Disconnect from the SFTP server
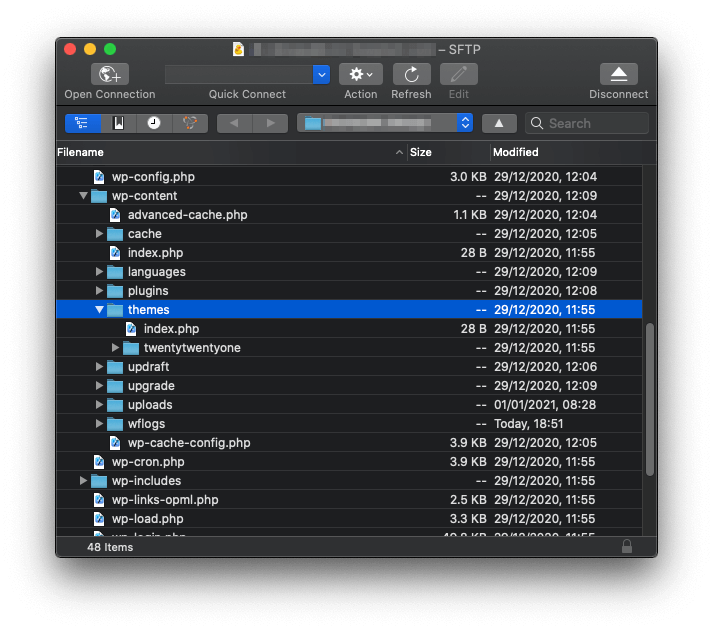The height and width of the screenshot is (631, 713). [618, 74]
